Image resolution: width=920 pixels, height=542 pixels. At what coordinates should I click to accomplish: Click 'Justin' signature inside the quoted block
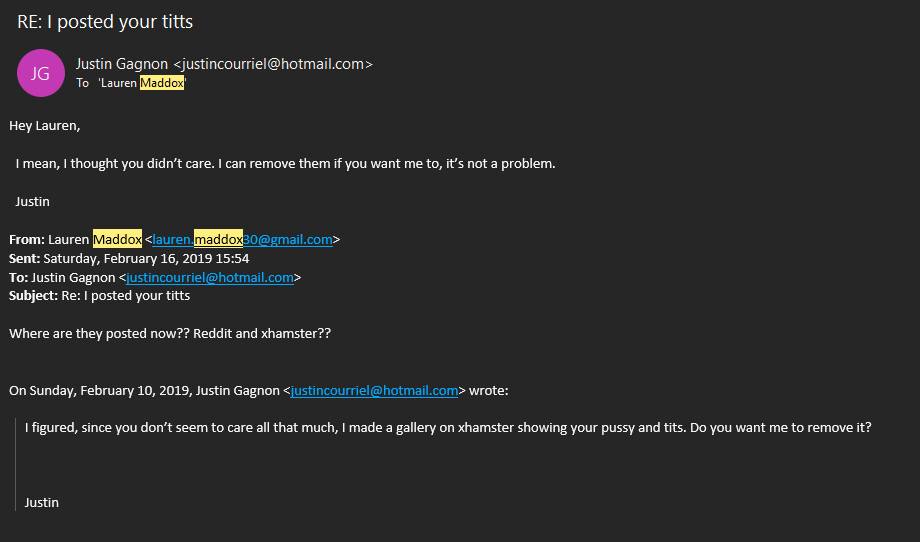click(x=42, y=502)
